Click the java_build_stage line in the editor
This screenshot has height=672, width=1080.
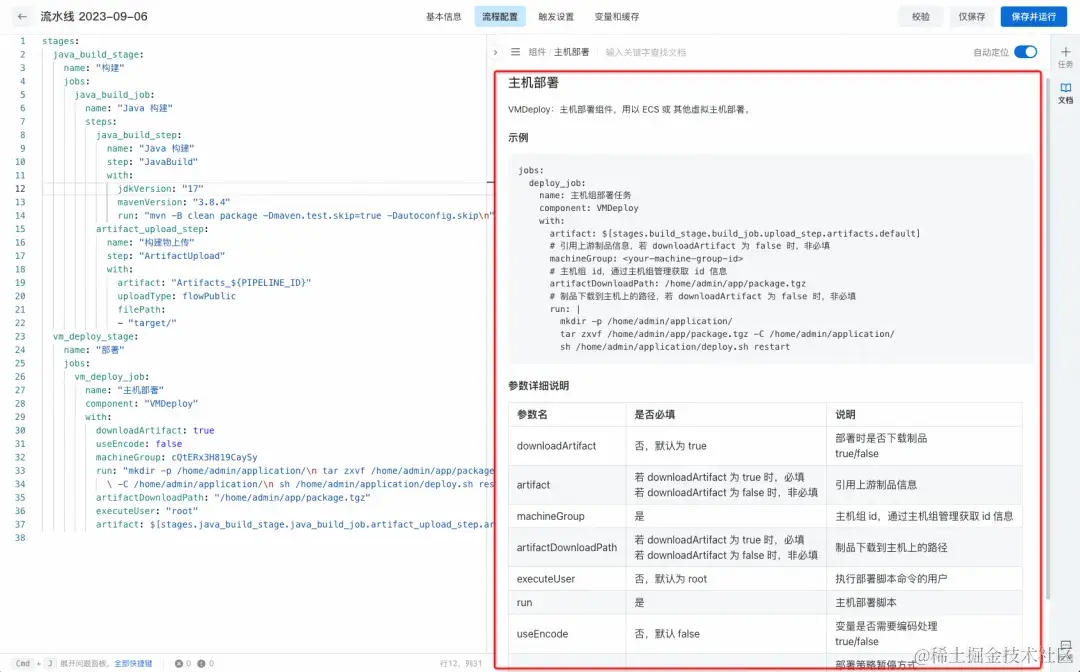[98, 54]
